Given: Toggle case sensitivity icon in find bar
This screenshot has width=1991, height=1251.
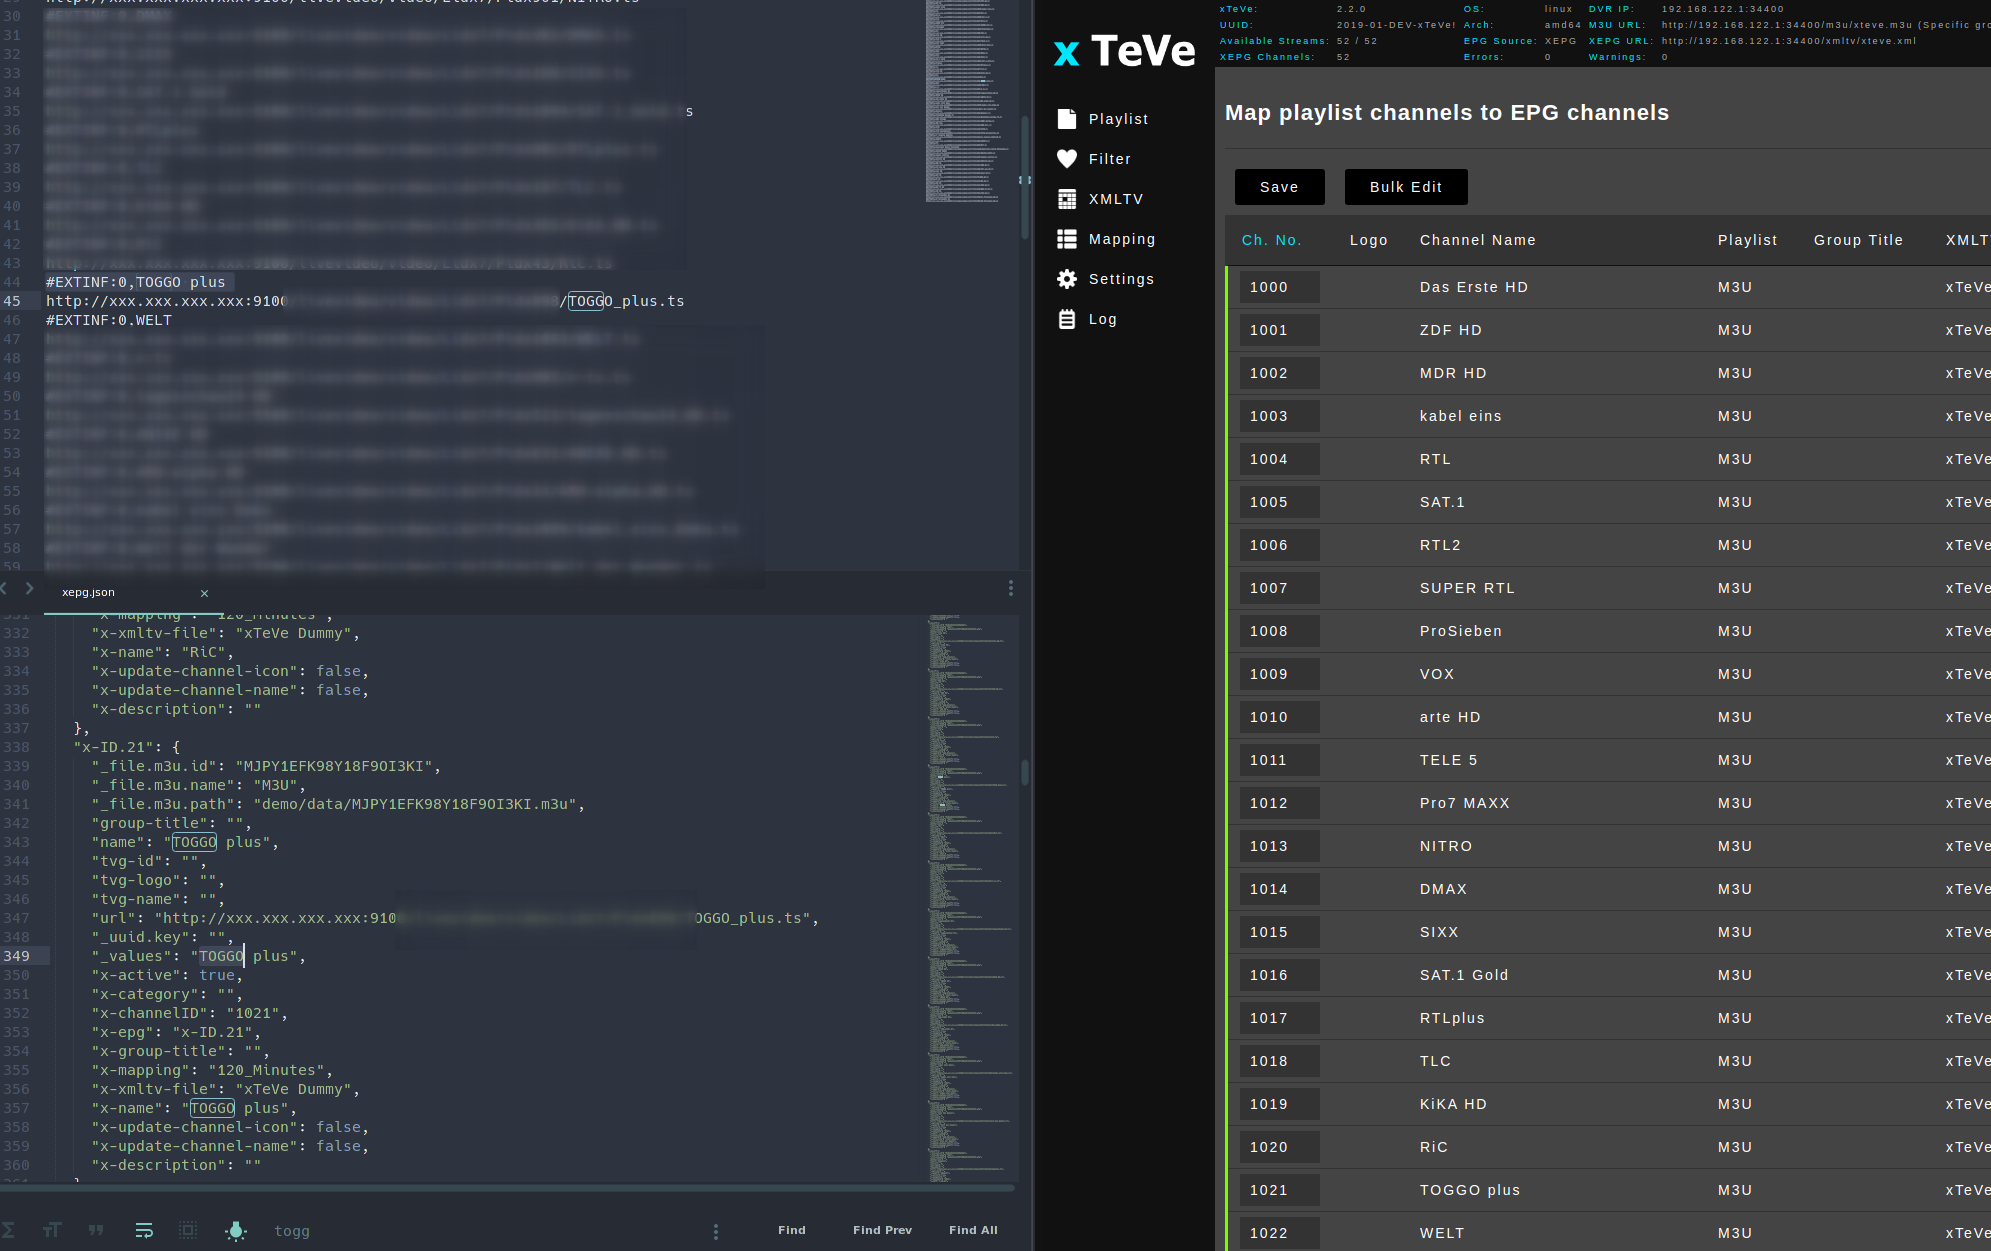Looking at the screenshot, I should click(52, 1229).
